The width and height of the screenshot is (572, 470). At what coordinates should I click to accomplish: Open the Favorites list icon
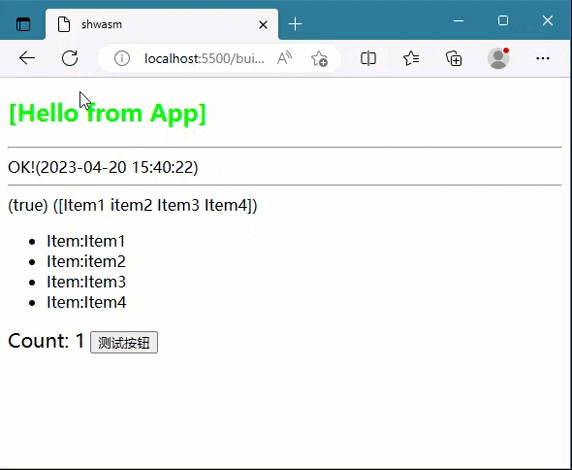point(411,58)
